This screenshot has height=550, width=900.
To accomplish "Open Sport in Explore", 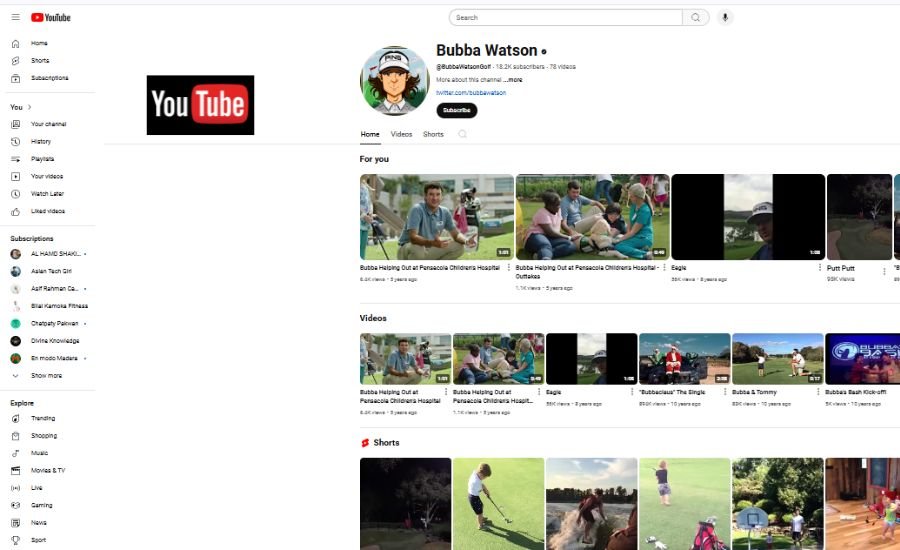I will tap(39, 540).
